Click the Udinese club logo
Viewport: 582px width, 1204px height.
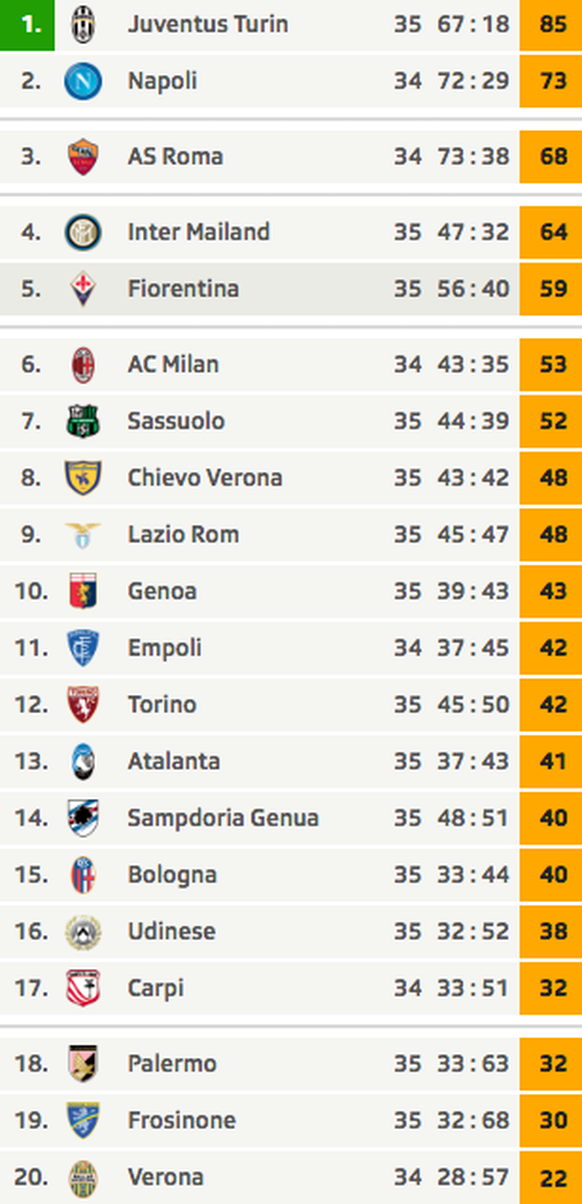coord(83,932)
